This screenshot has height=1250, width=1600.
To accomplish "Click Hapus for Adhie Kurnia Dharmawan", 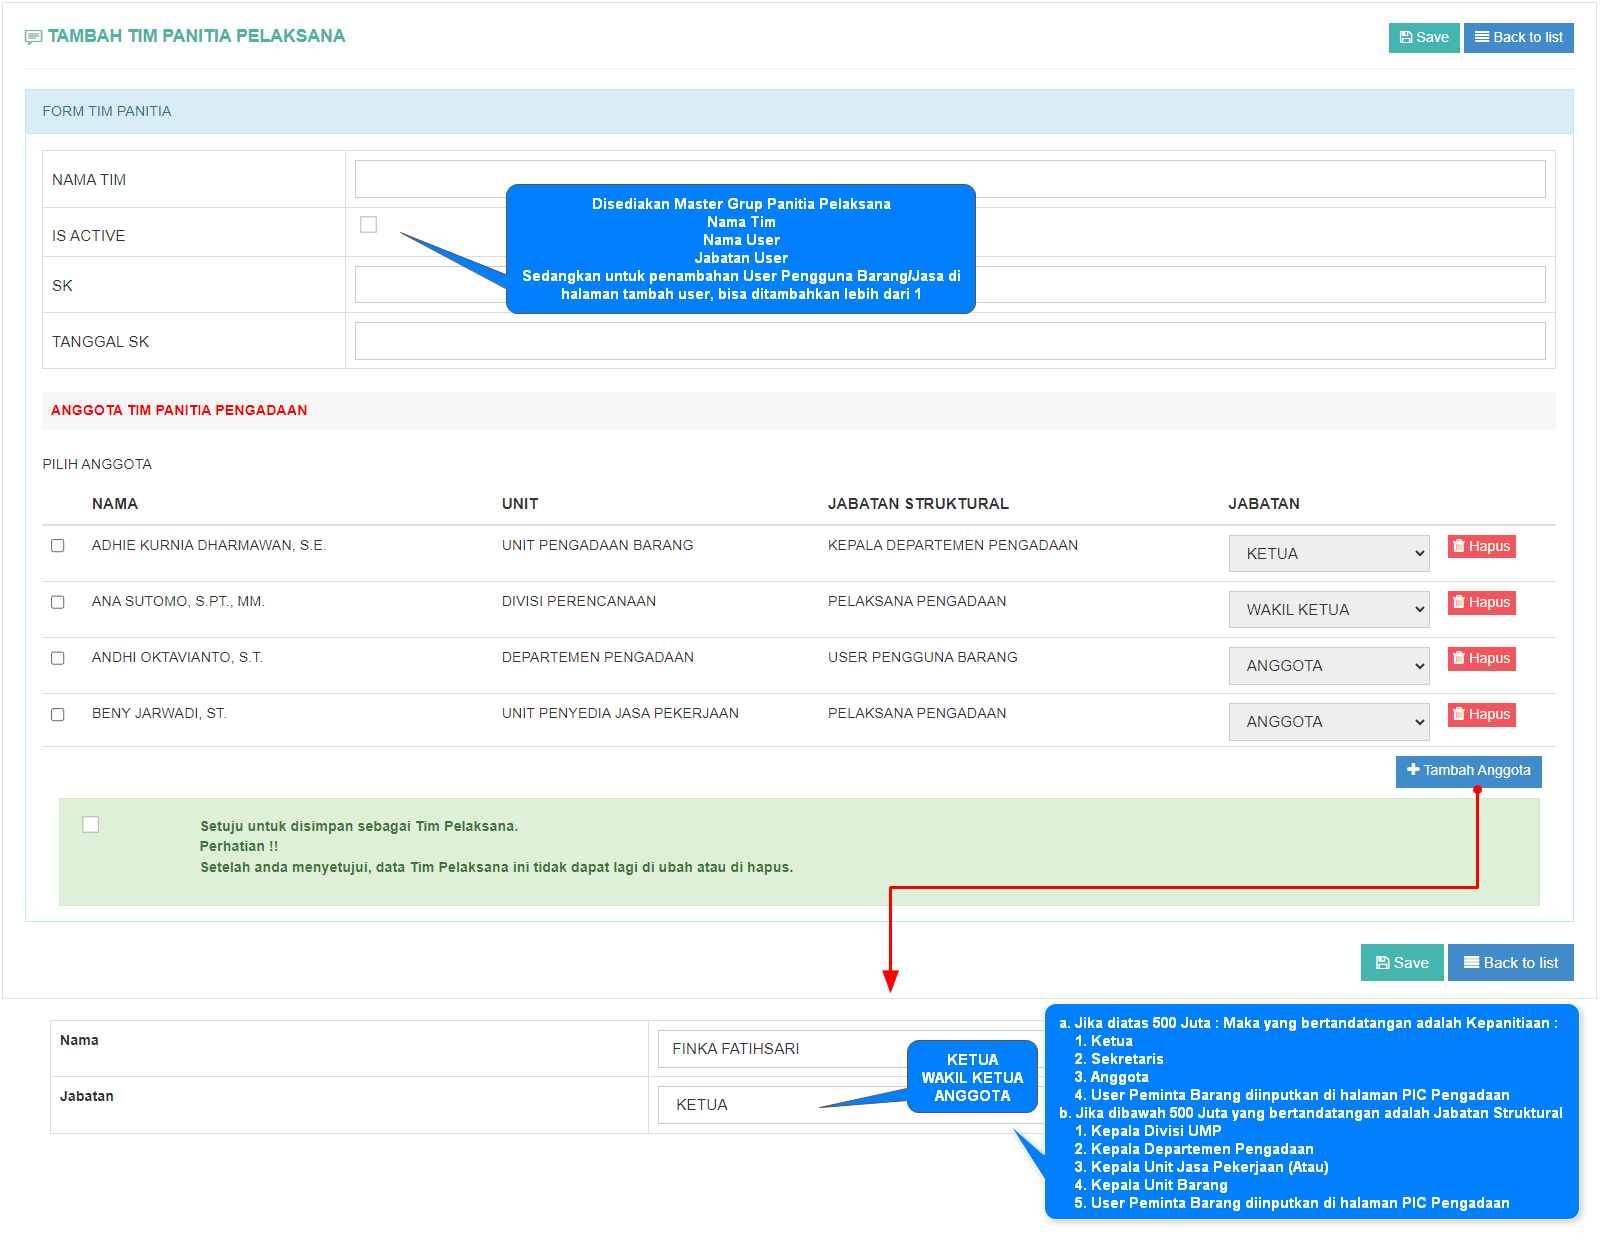I will [1481, 547].
